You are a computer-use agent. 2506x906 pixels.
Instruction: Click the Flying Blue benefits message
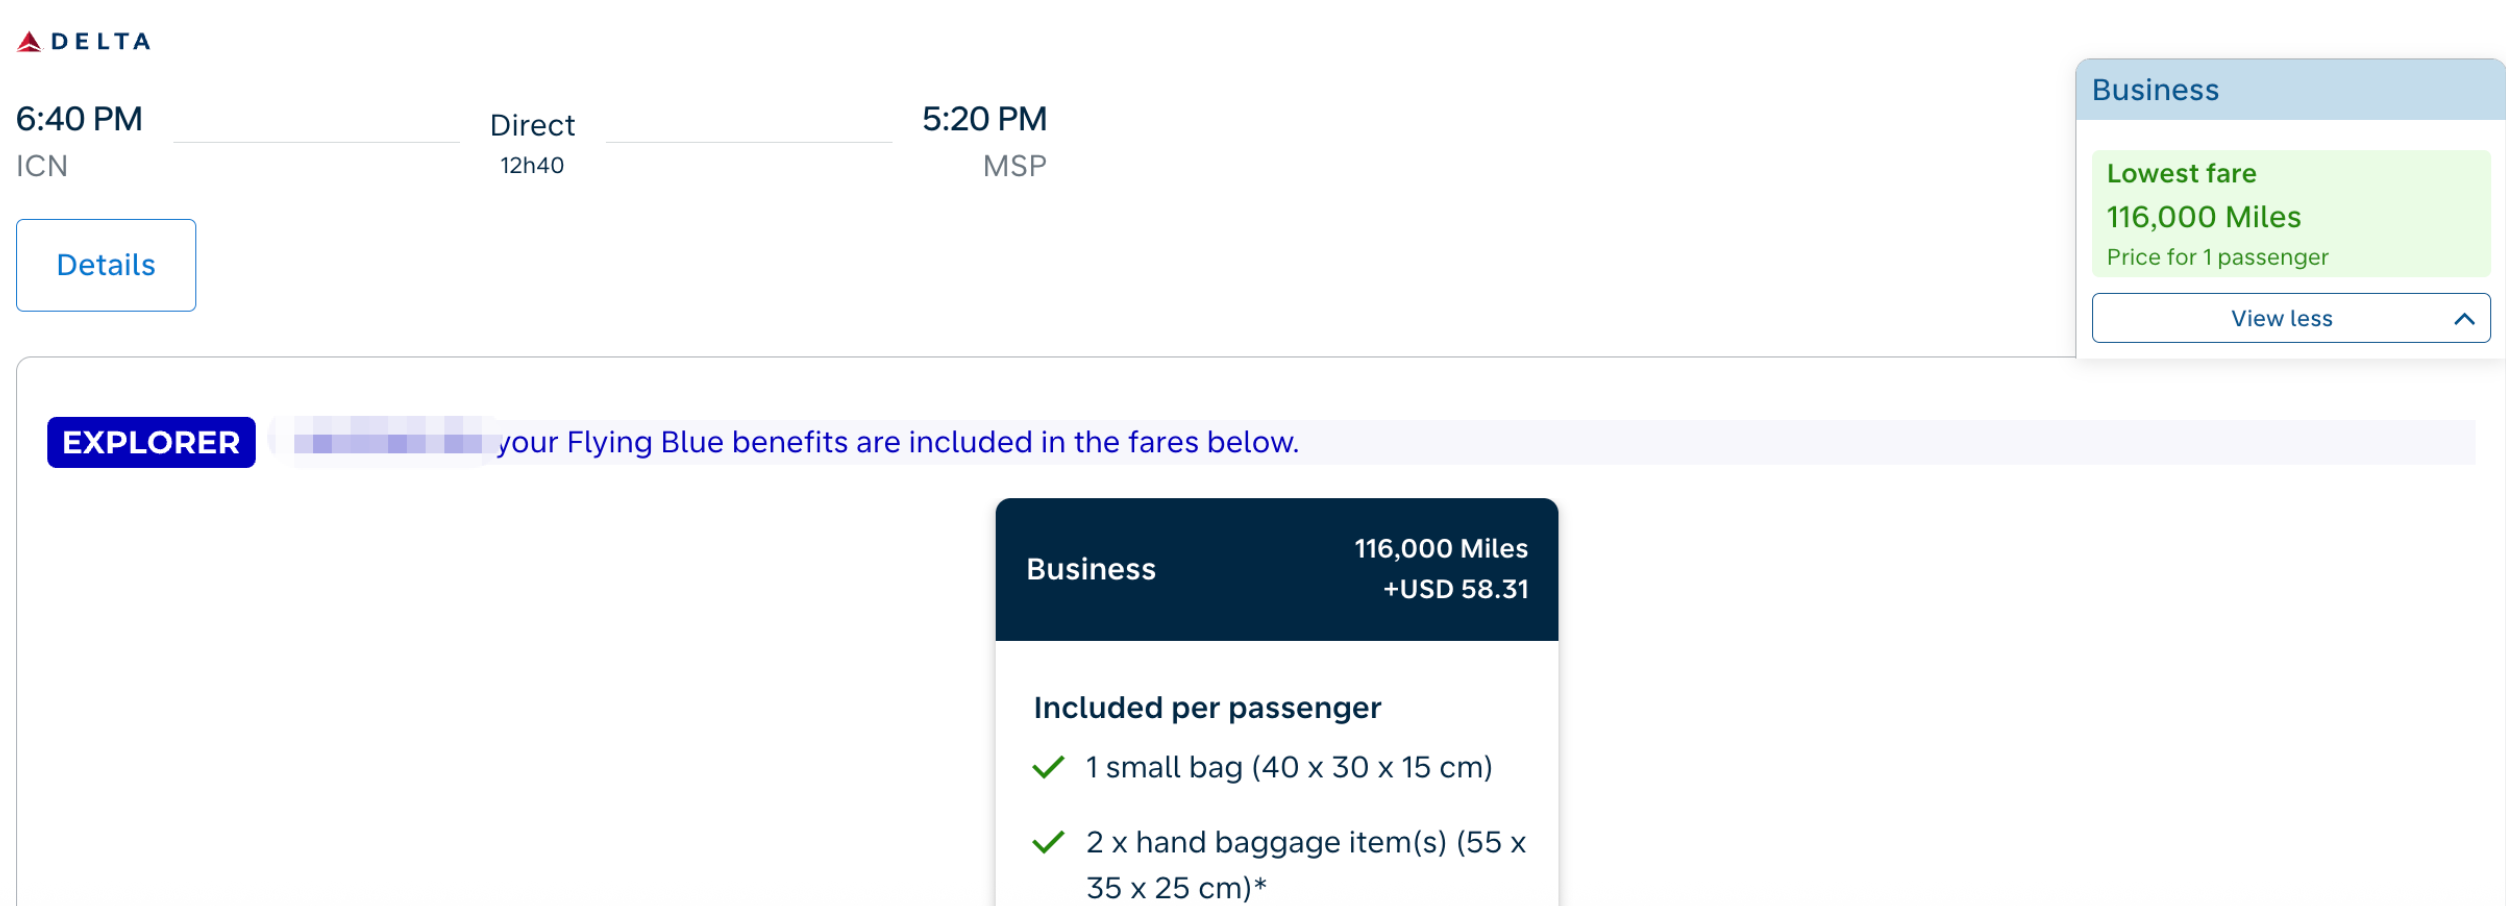tap(898, 442)
